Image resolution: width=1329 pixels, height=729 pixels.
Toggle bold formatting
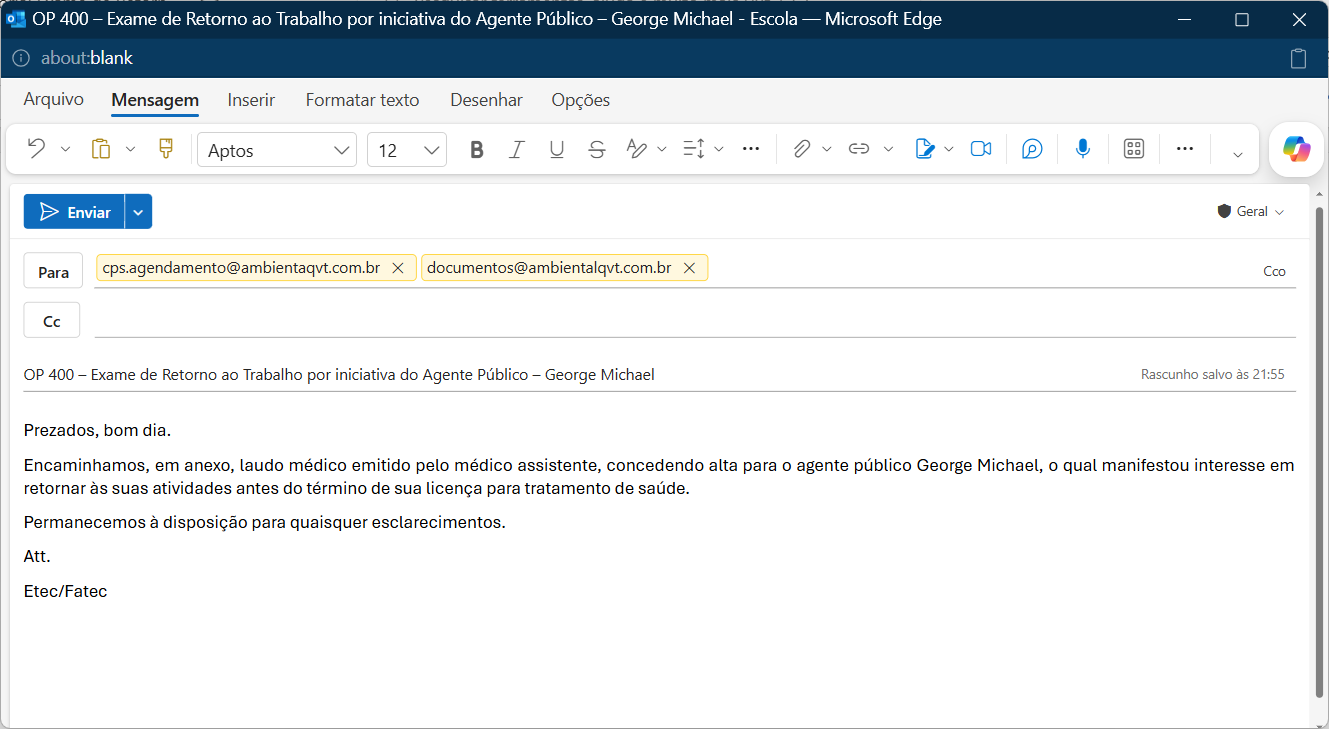coord(477,150)
